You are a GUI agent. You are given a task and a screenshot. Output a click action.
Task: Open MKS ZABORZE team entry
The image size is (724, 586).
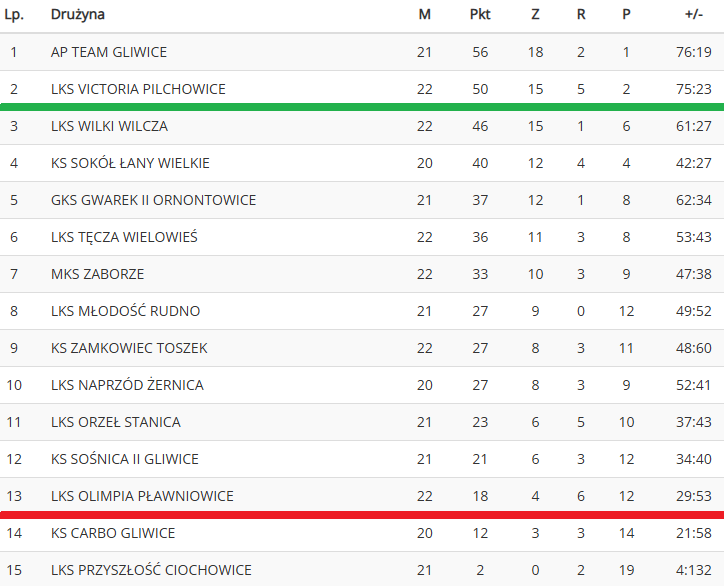[x=97, y=274]
